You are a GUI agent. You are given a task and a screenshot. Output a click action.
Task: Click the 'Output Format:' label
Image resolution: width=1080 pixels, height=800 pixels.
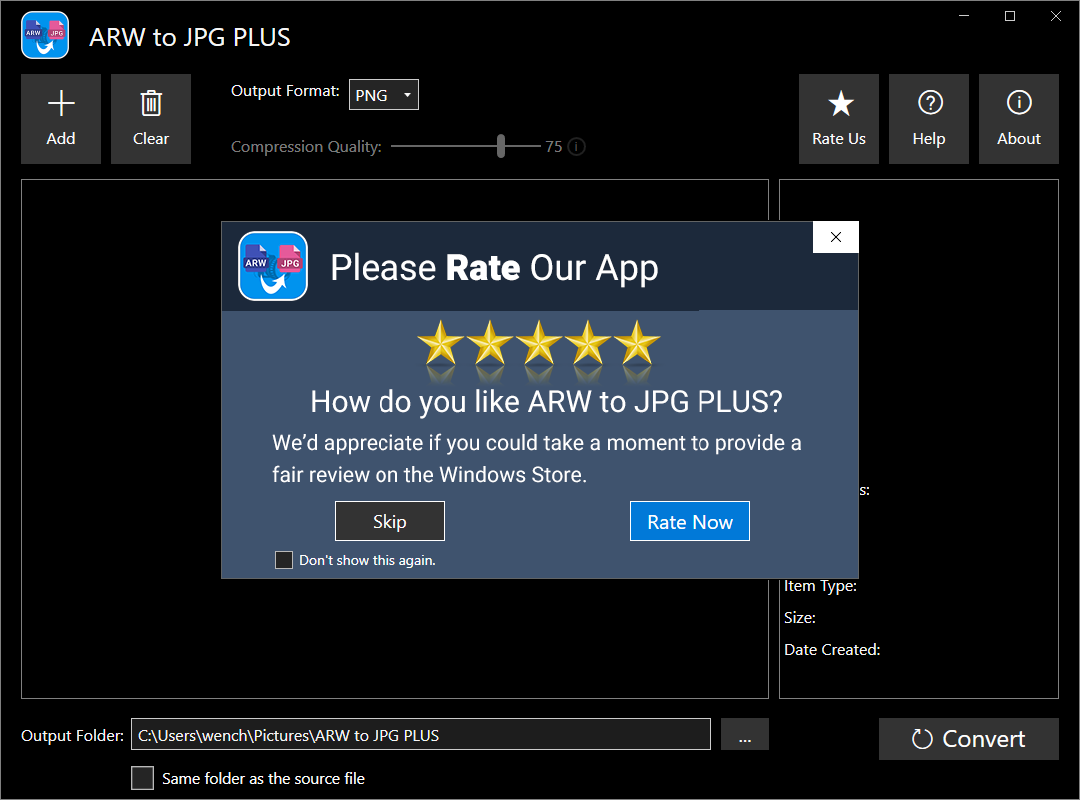(285, 91)
